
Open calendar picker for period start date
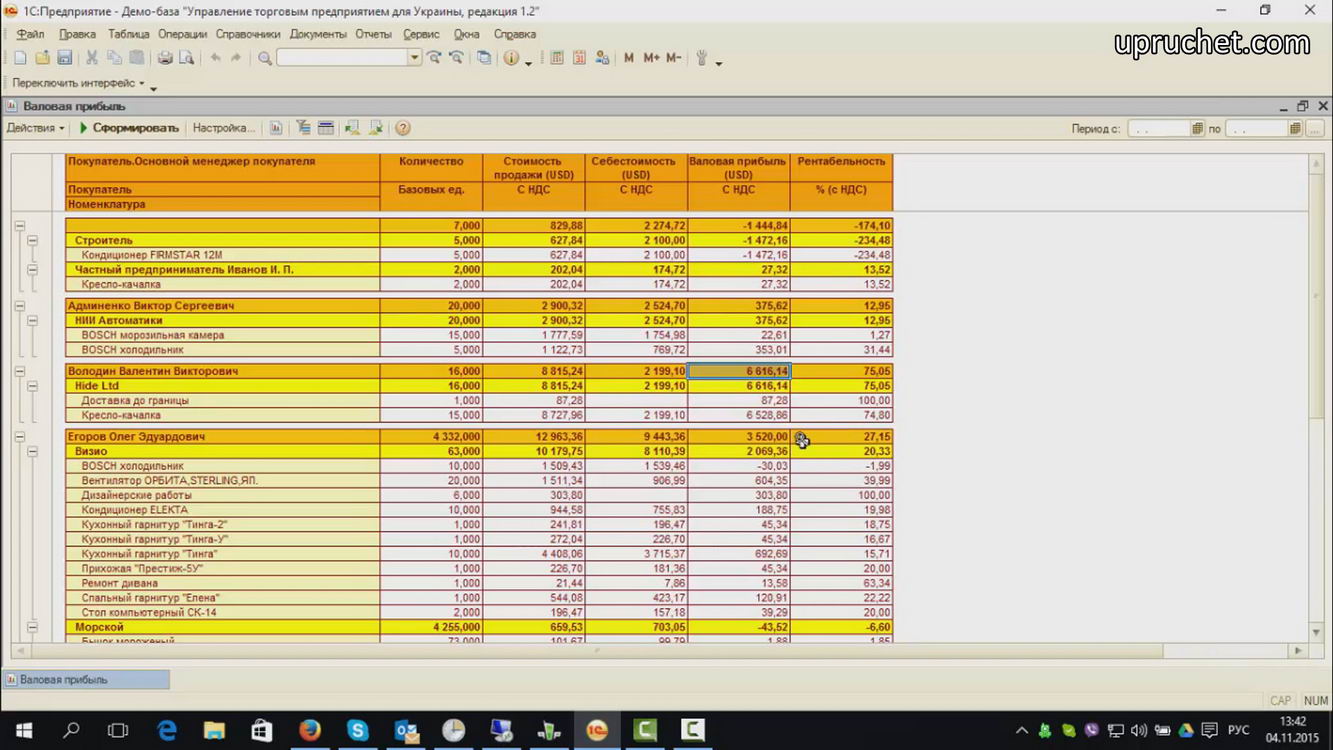click(1197, 129)
